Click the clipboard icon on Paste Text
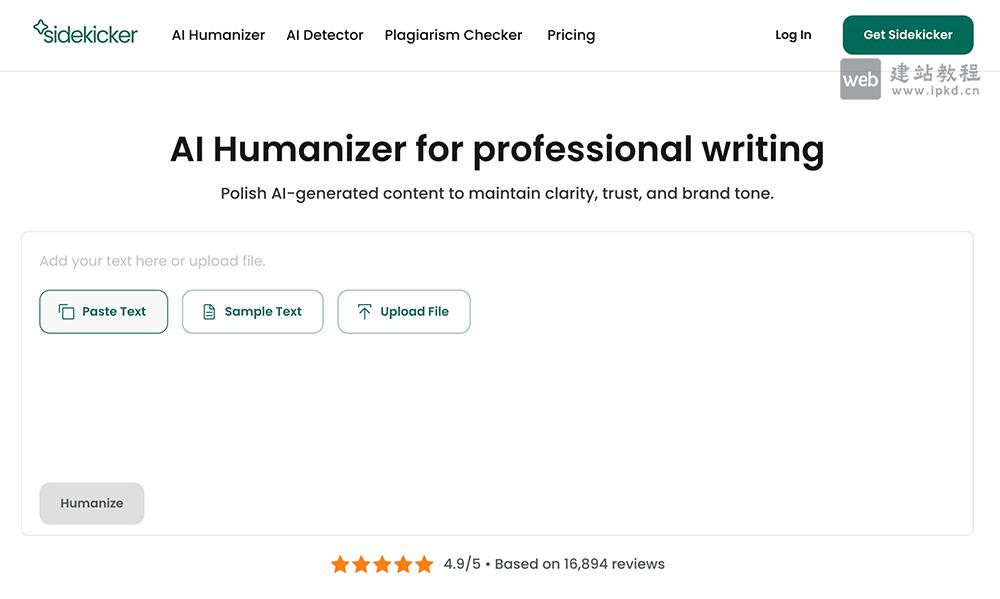Image resolution: width=1000 pixels, height=599 pixels. (x=68, y=311)
